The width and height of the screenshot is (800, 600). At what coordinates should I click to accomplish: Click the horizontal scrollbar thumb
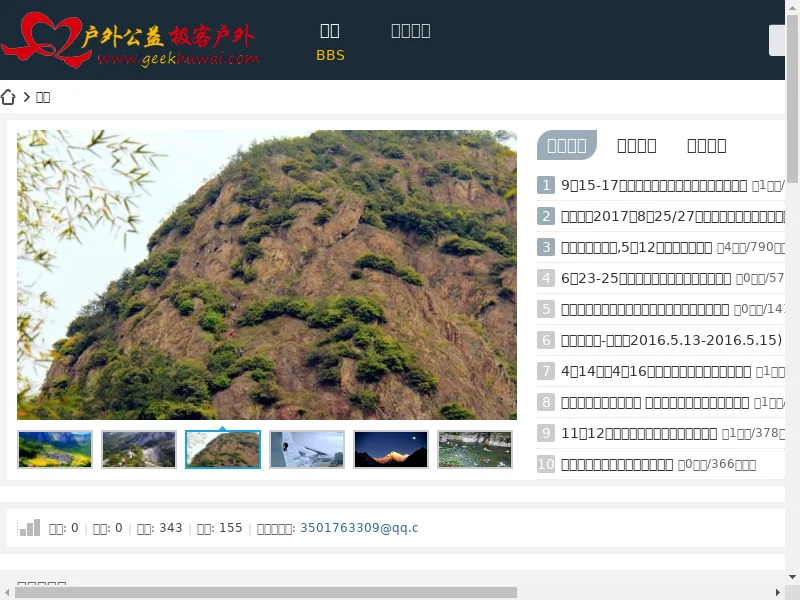[266, 592]
